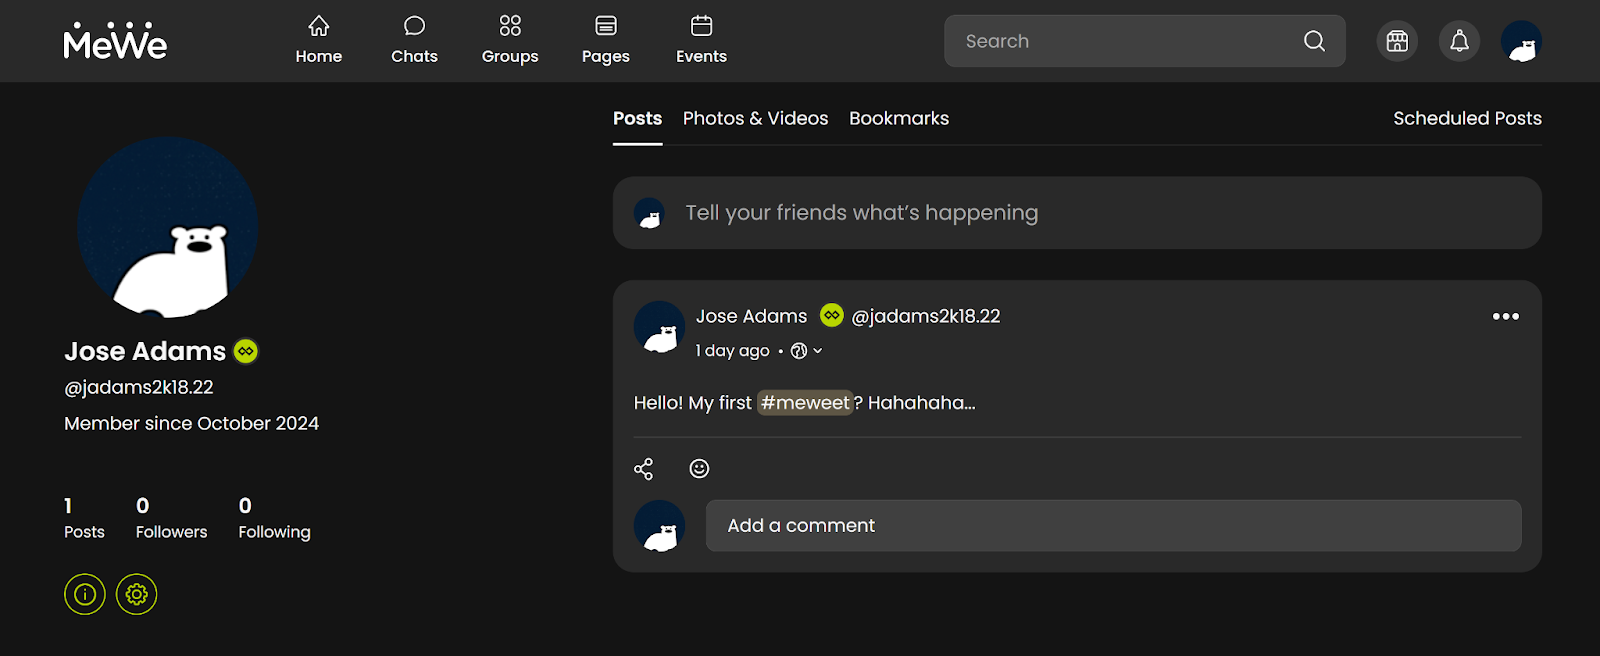This screenshot has height=656, width=1600.
Task: Click the post's share icon
Action: pos(643,469)
